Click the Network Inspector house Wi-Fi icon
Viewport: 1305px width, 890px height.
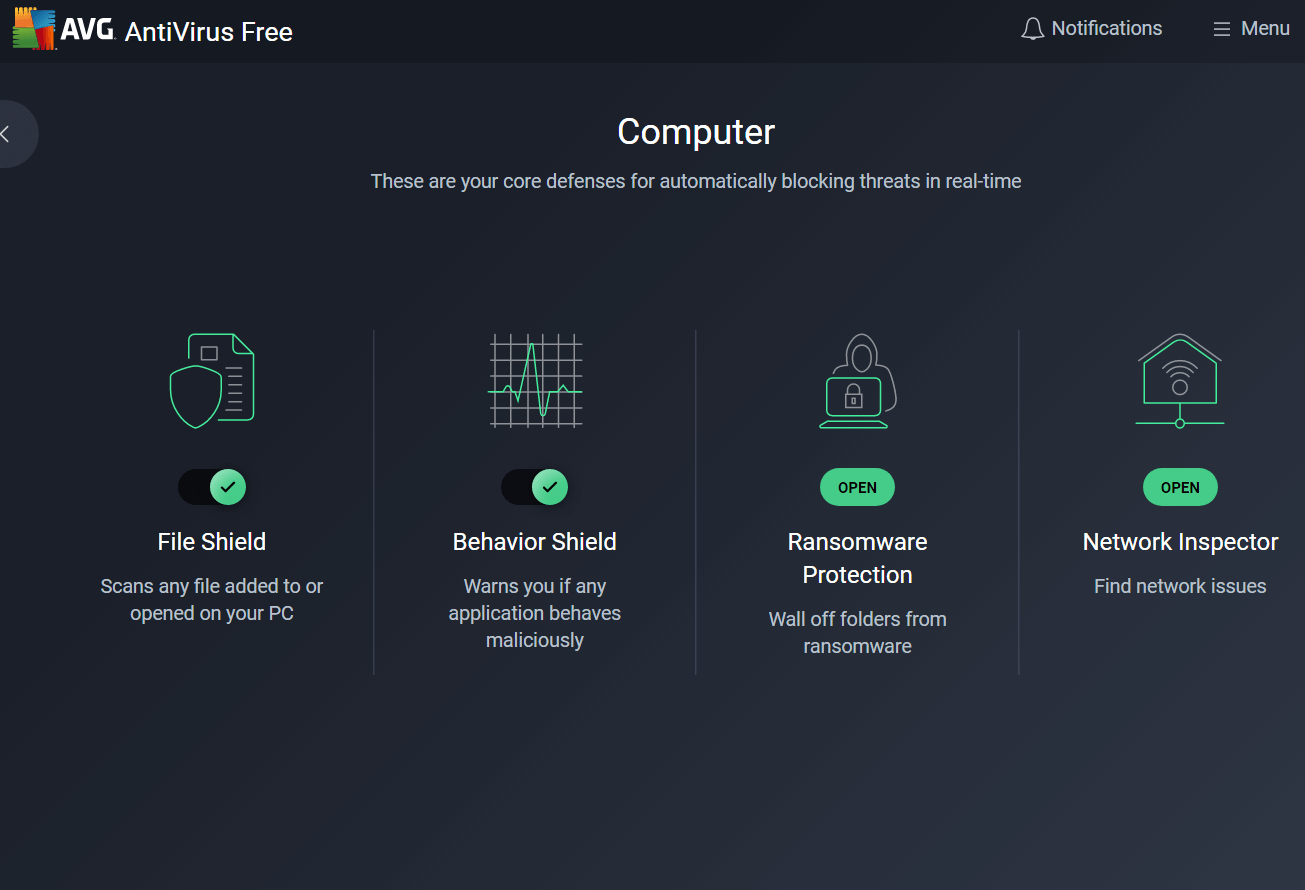(1180, 381)
